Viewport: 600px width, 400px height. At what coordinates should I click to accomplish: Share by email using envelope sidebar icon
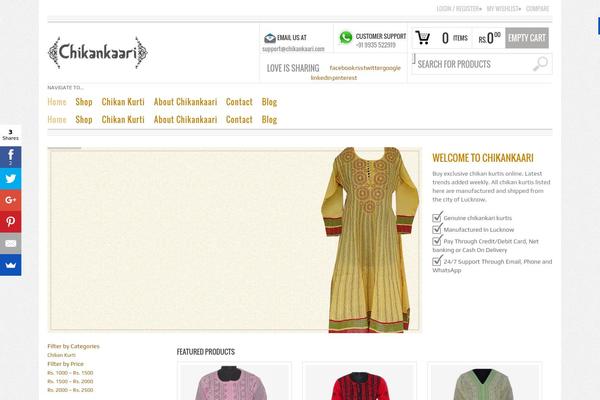(x=10, y=243)
